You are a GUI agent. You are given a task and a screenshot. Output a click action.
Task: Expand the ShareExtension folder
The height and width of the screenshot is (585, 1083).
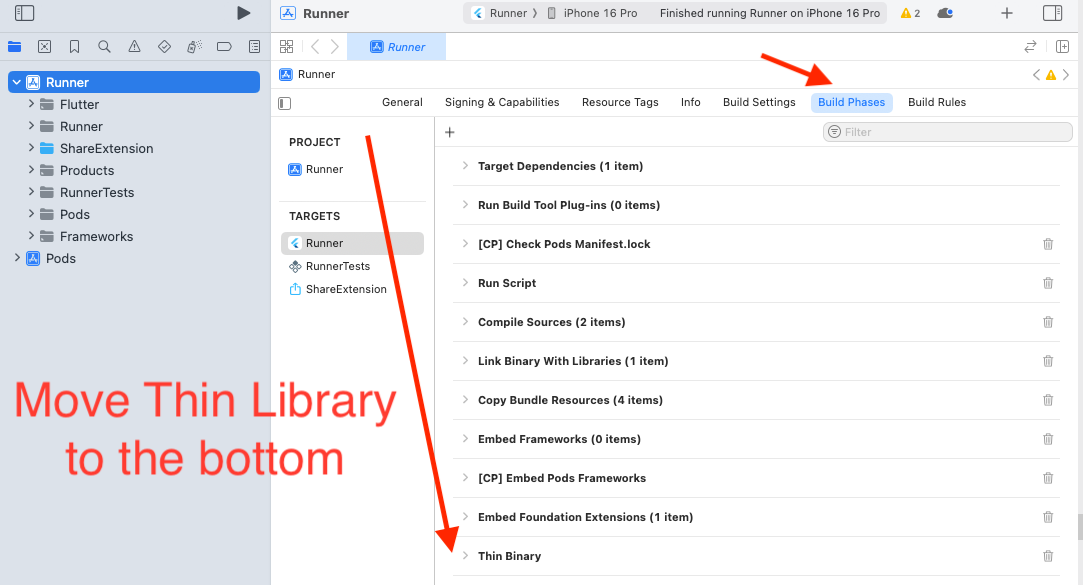[x=31, y=148]
